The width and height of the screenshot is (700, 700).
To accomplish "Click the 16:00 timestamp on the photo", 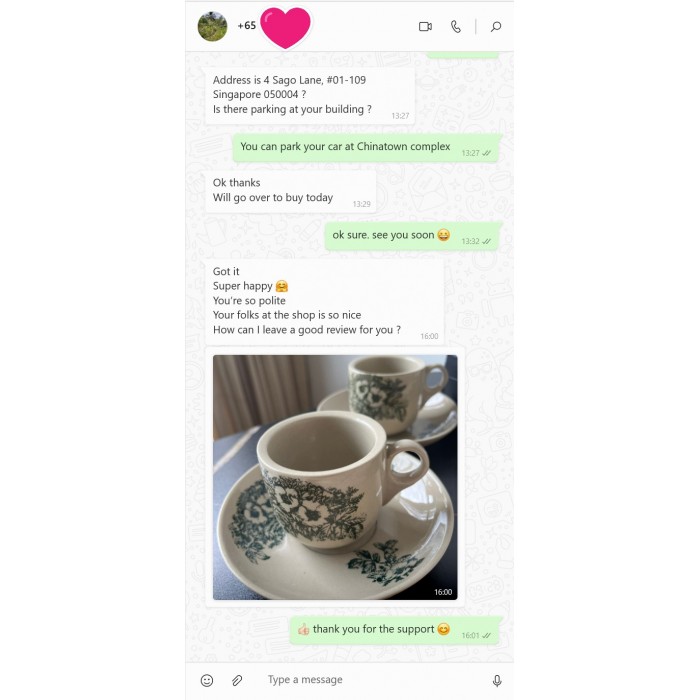I will coord(443,592).
